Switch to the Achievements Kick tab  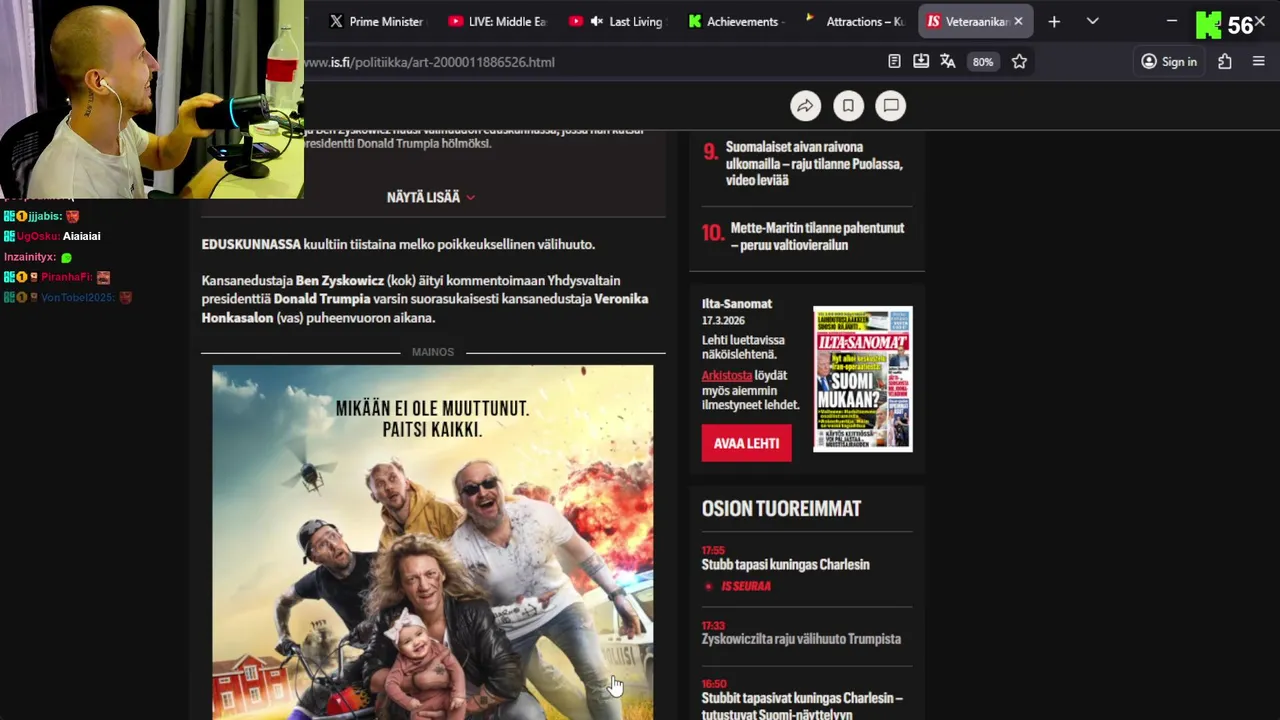736,21
